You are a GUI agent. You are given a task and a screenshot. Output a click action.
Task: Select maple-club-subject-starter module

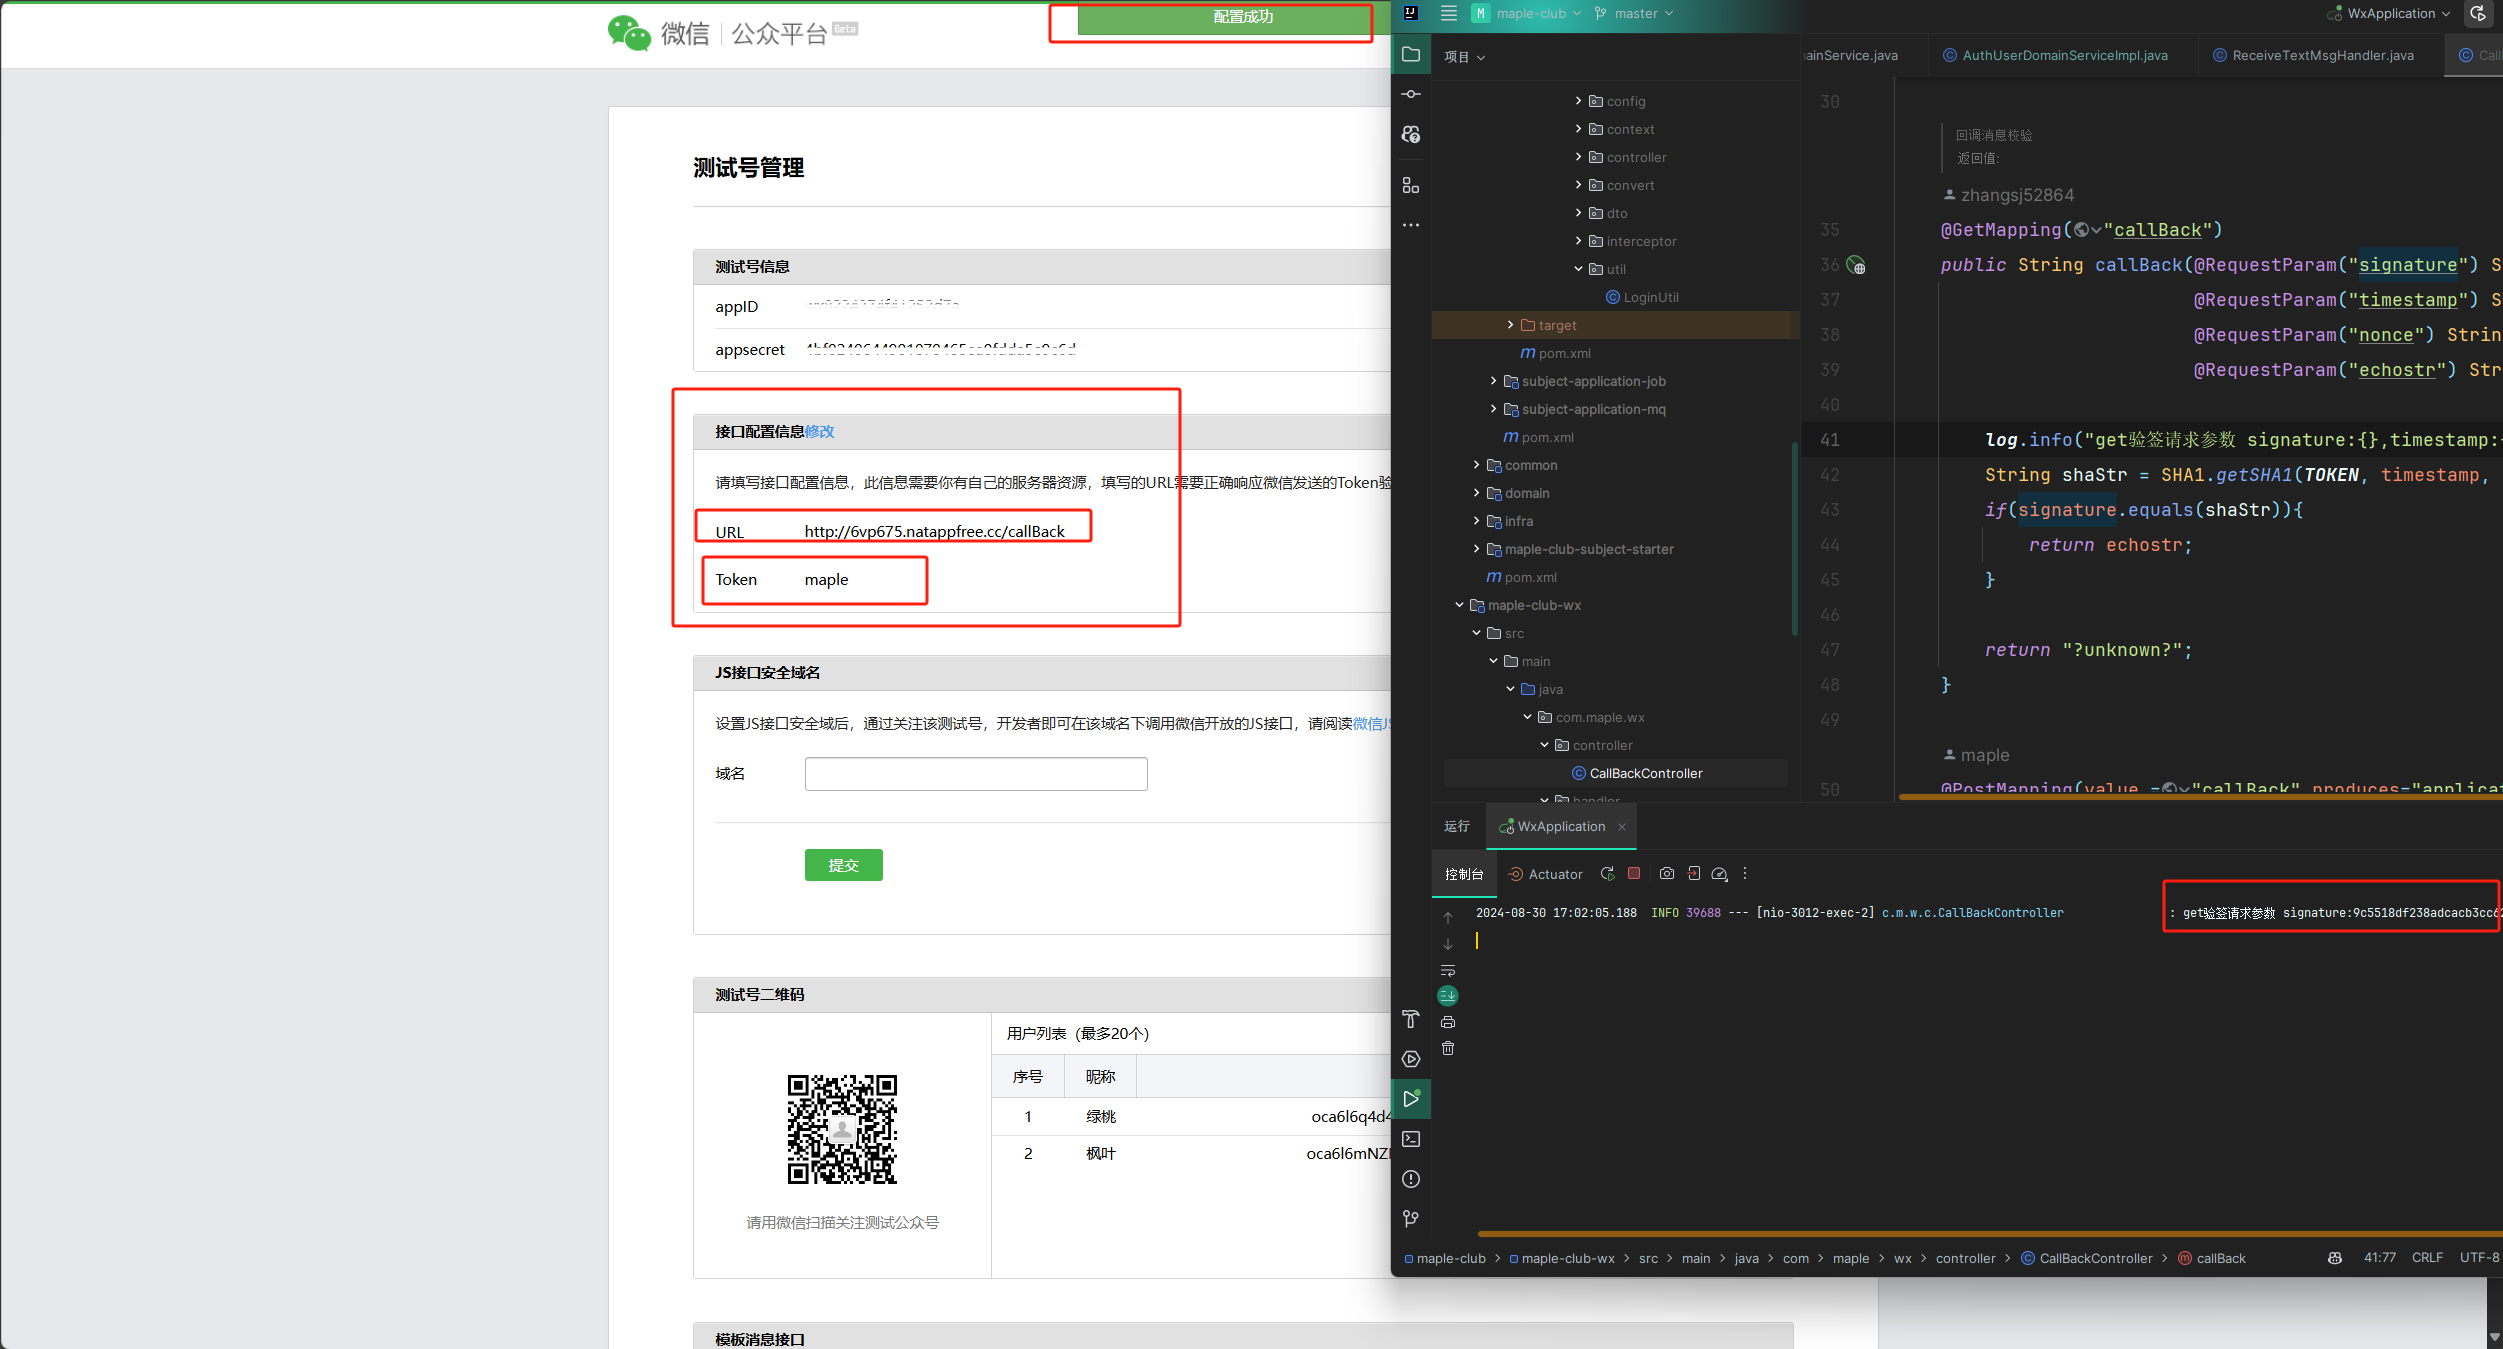(x=1580, y=549)
